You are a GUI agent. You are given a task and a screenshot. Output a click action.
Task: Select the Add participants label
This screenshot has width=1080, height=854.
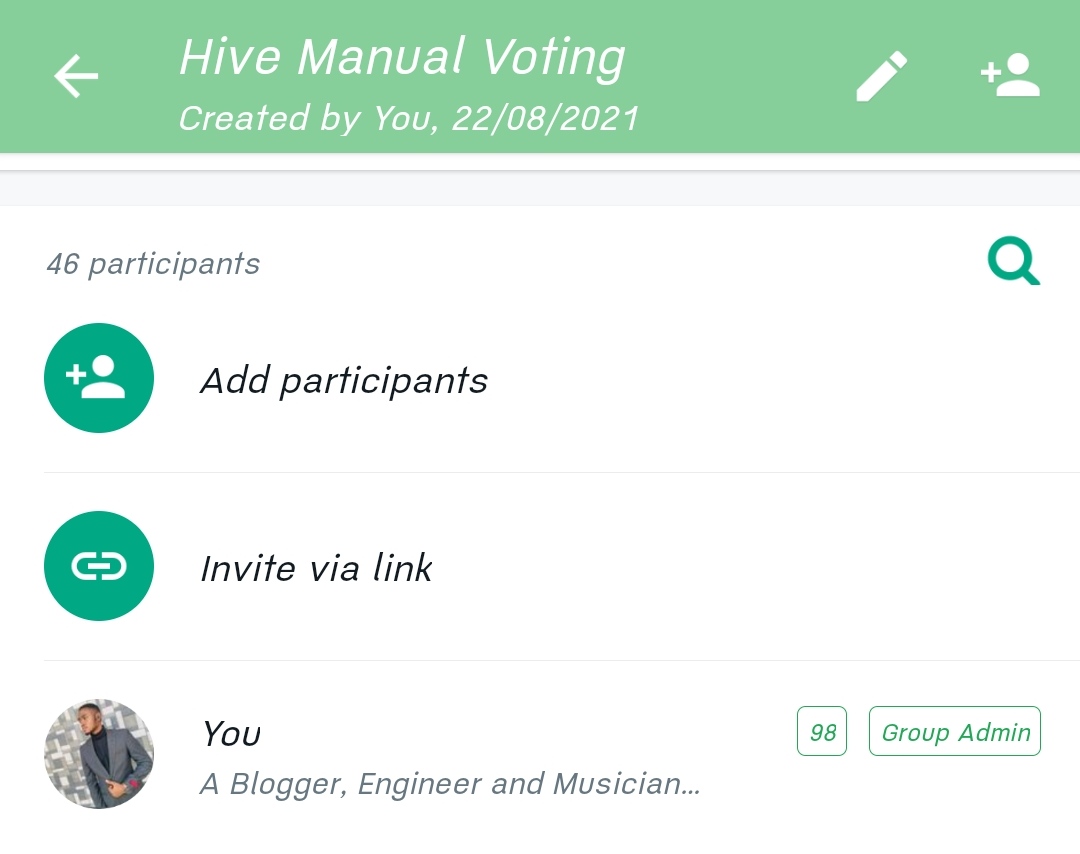point(344,381)
